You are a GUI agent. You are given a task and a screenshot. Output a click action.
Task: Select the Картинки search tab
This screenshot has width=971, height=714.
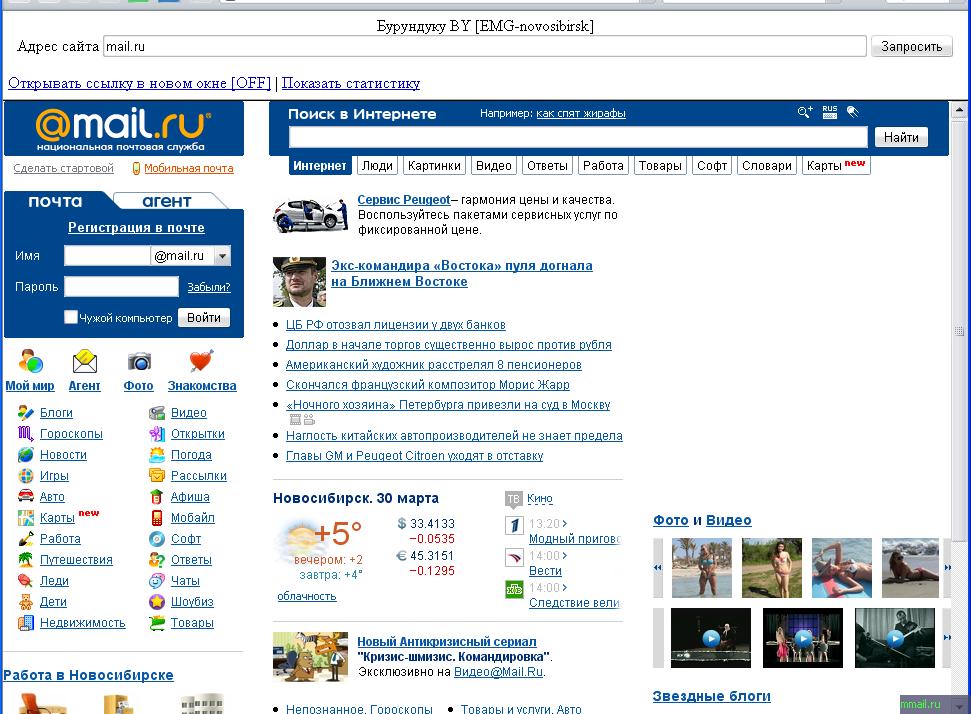pyautogui.click(x=434, y=166)
